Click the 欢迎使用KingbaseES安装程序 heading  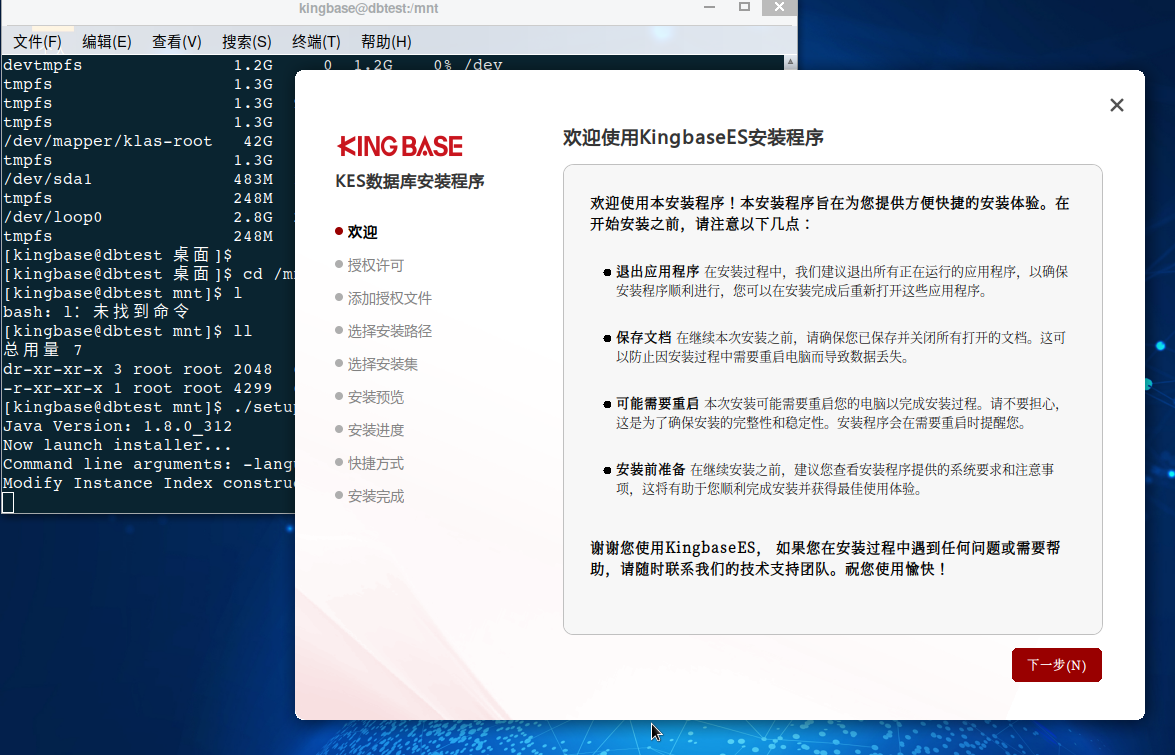pos(693,138)
